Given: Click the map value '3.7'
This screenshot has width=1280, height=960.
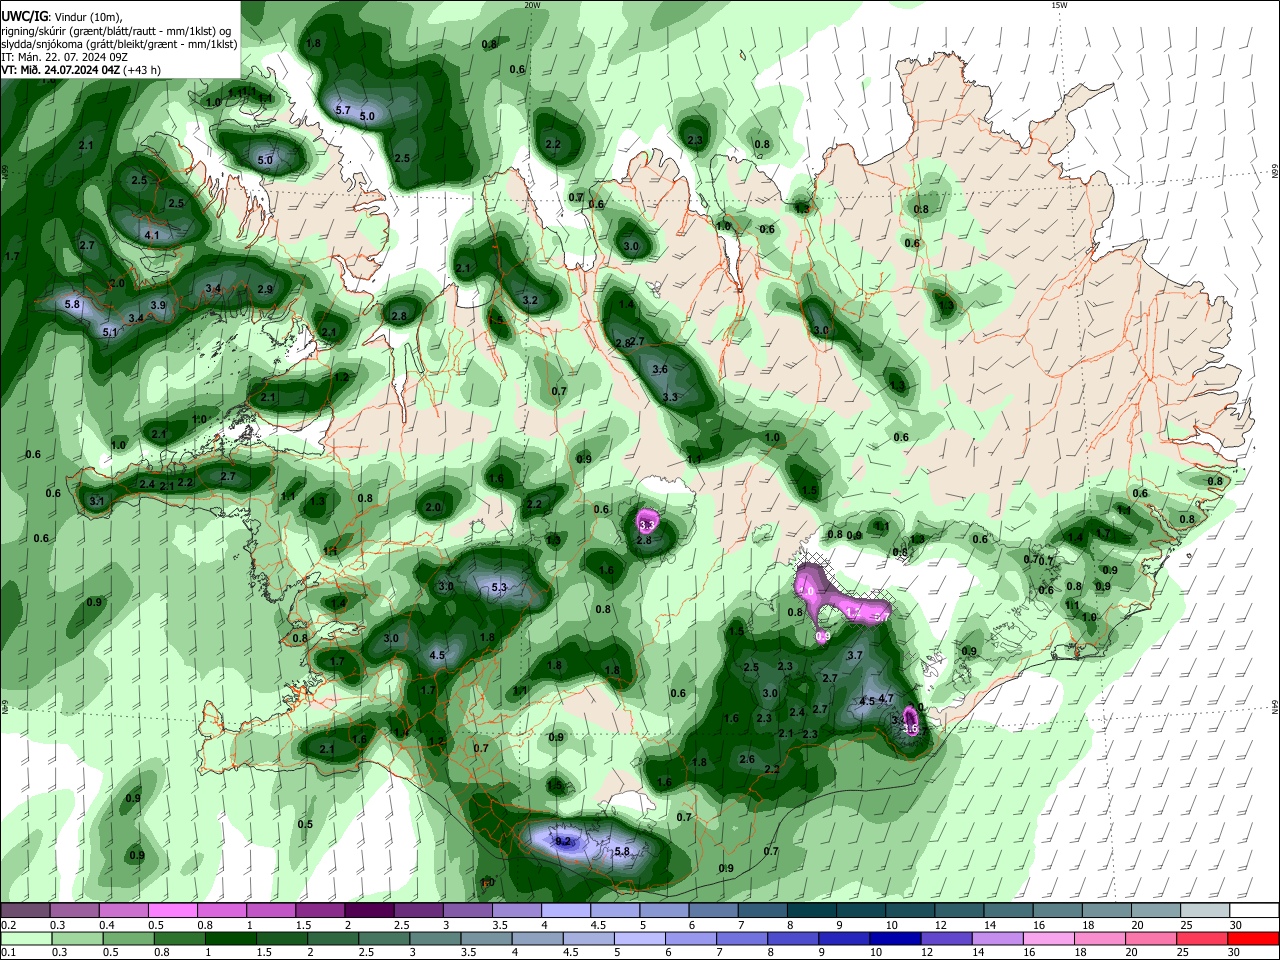Looking at the screenshot, I should (x=854, y=656).
